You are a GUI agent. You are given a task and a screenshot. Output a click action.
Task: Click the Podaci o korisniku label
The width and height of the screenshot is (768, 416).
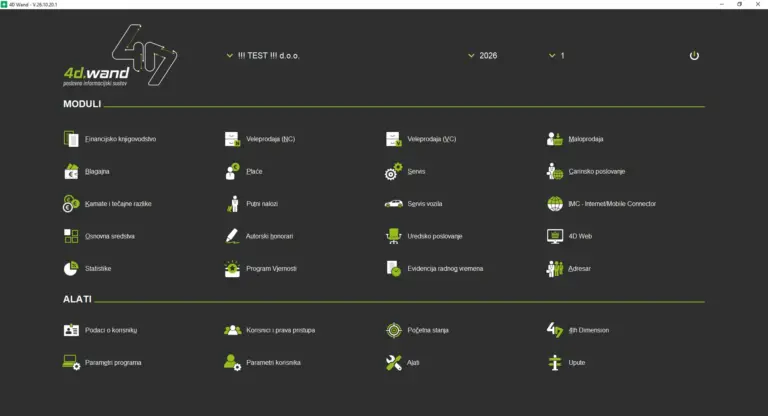[111, 330]
